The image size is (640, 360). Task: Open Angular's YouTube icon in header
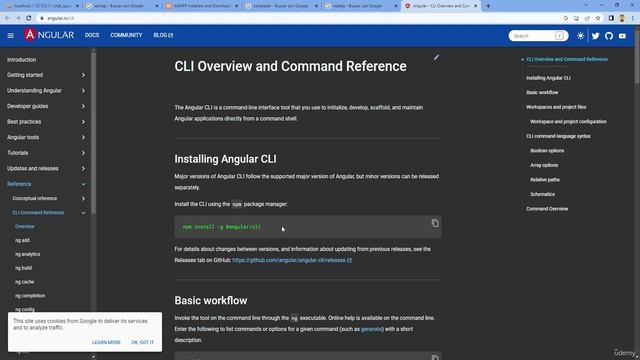(622, 36)
